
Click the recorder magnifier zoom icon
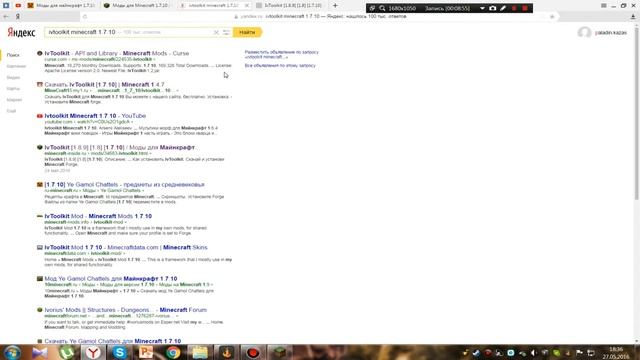382,8
